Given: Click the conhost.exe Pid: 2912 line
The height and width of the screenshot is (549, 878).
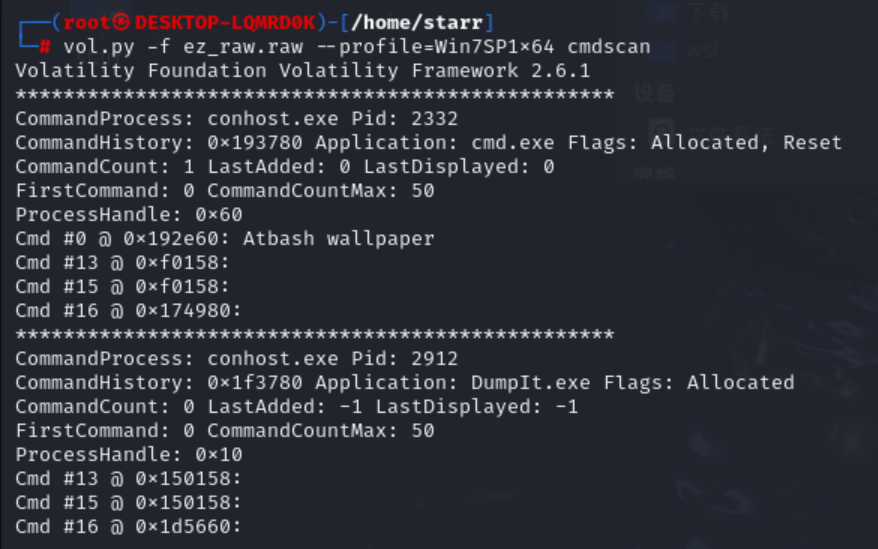Looking at the screenshot, I should click(x=236, y=359).
